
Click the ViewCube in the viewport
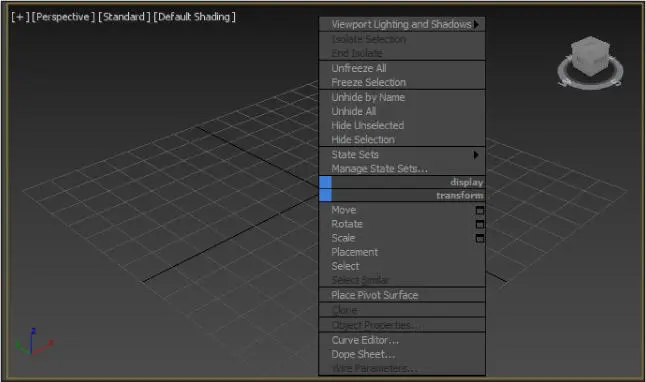[591, 55]
